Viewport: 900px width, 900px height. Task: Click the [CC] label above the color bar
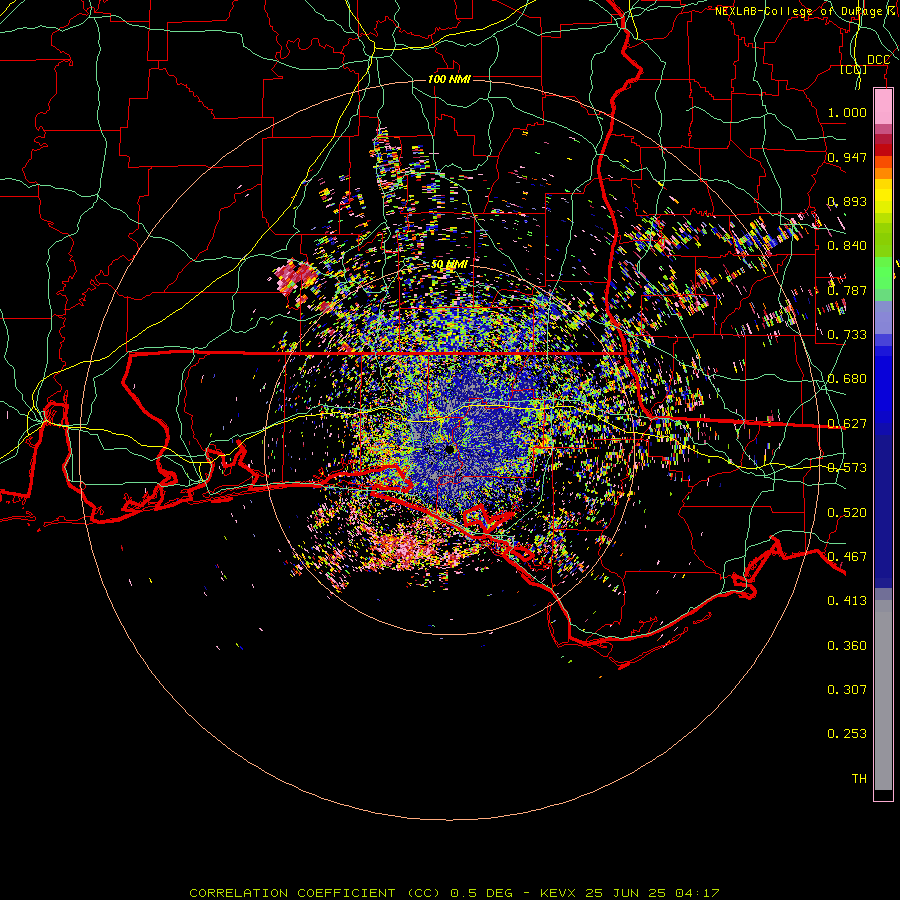coord(854,69)
